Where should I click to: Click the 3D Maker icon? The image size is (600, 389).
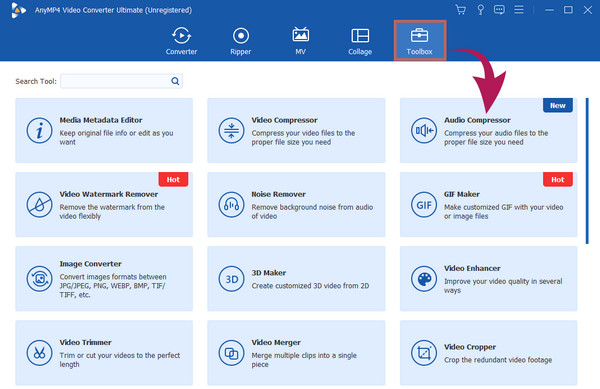231,279
